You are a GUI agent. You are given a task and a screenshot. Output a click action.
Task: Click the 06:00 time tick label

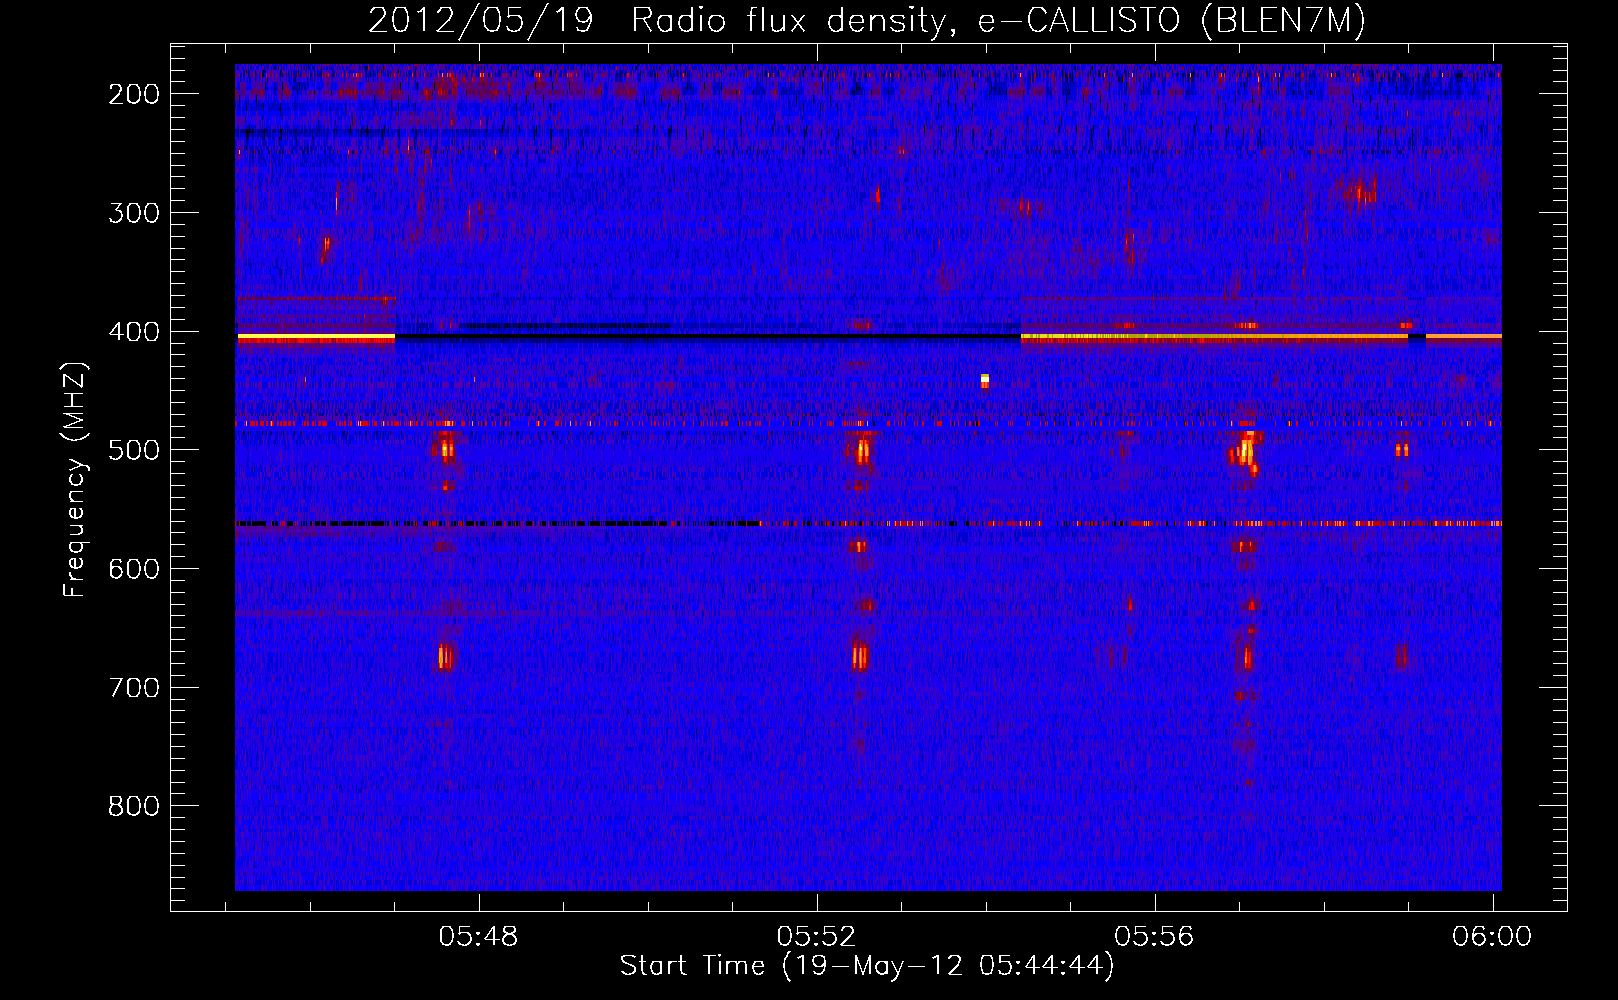[1492, 937]
